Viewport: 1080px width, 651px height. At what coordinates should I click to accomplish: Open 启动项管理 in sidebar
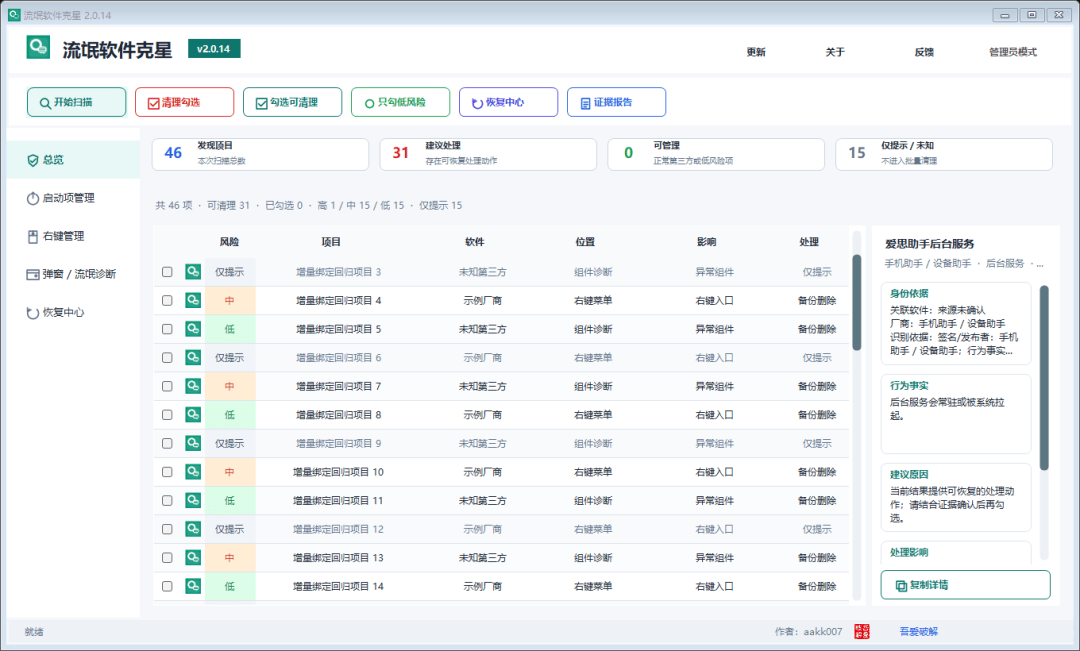tap(74, 198)
